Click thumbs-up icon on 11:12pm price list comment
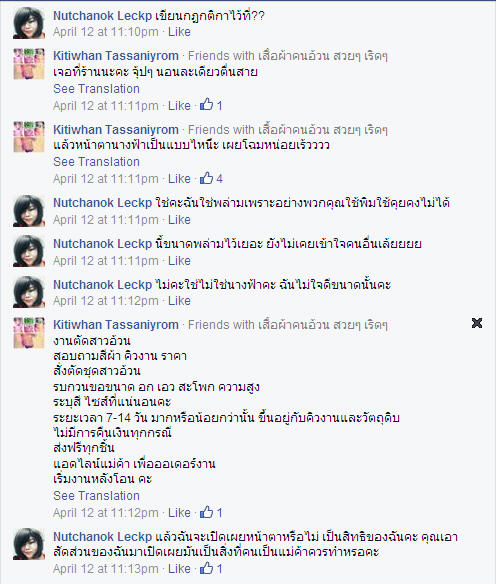Viewport: 496px width, 584px height. pyautogui.click(x=206, y=512)
